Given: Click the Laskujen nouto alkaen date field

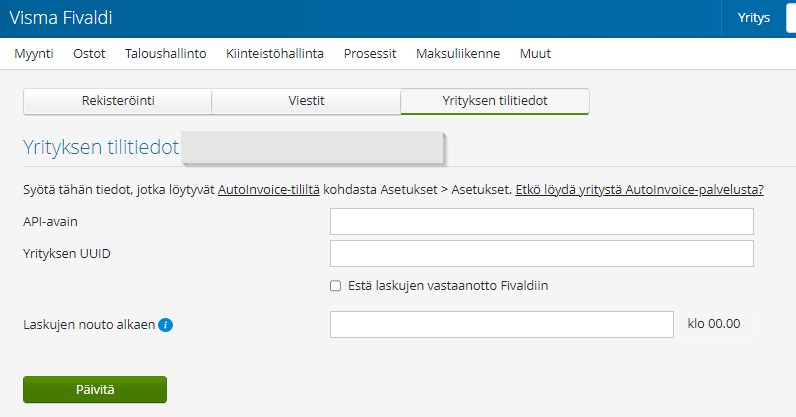Looking at the screenshot, I should pyautogui.click(x=502, y=325).
